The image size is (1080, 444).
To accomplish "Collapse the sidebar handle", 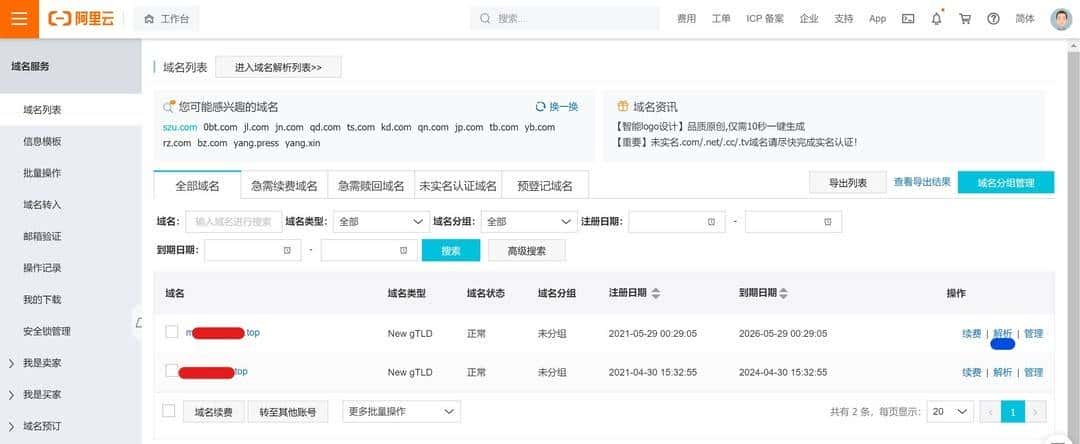I will (138, 322).
